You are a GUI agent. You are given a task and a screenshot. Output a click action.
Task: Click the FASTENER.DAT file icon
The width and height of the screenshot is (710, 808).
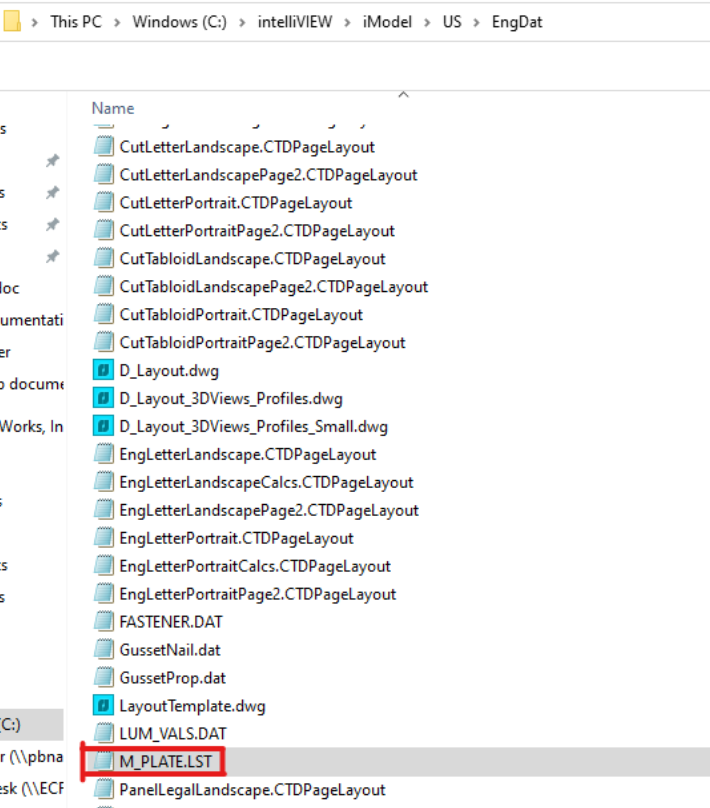103,622
